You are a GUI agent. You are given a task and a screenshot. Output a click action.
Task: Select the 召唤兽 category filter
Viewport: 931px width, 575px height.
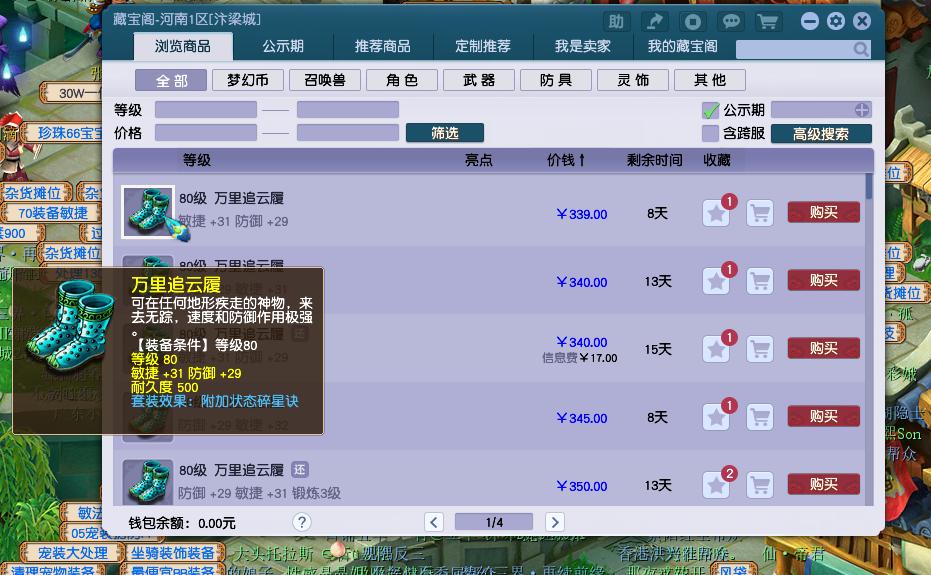click(x=325, y=80)
